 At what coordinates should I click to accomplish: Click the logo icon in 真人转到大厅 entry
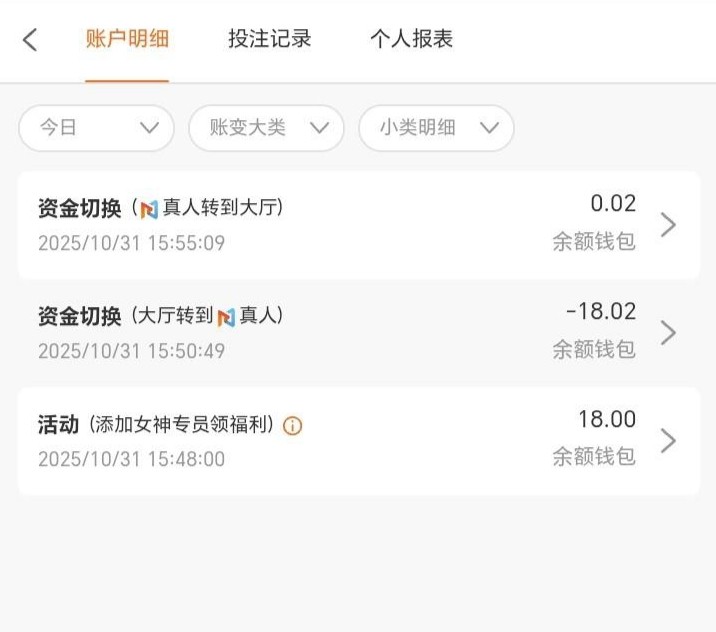click(x=149, y=209)
